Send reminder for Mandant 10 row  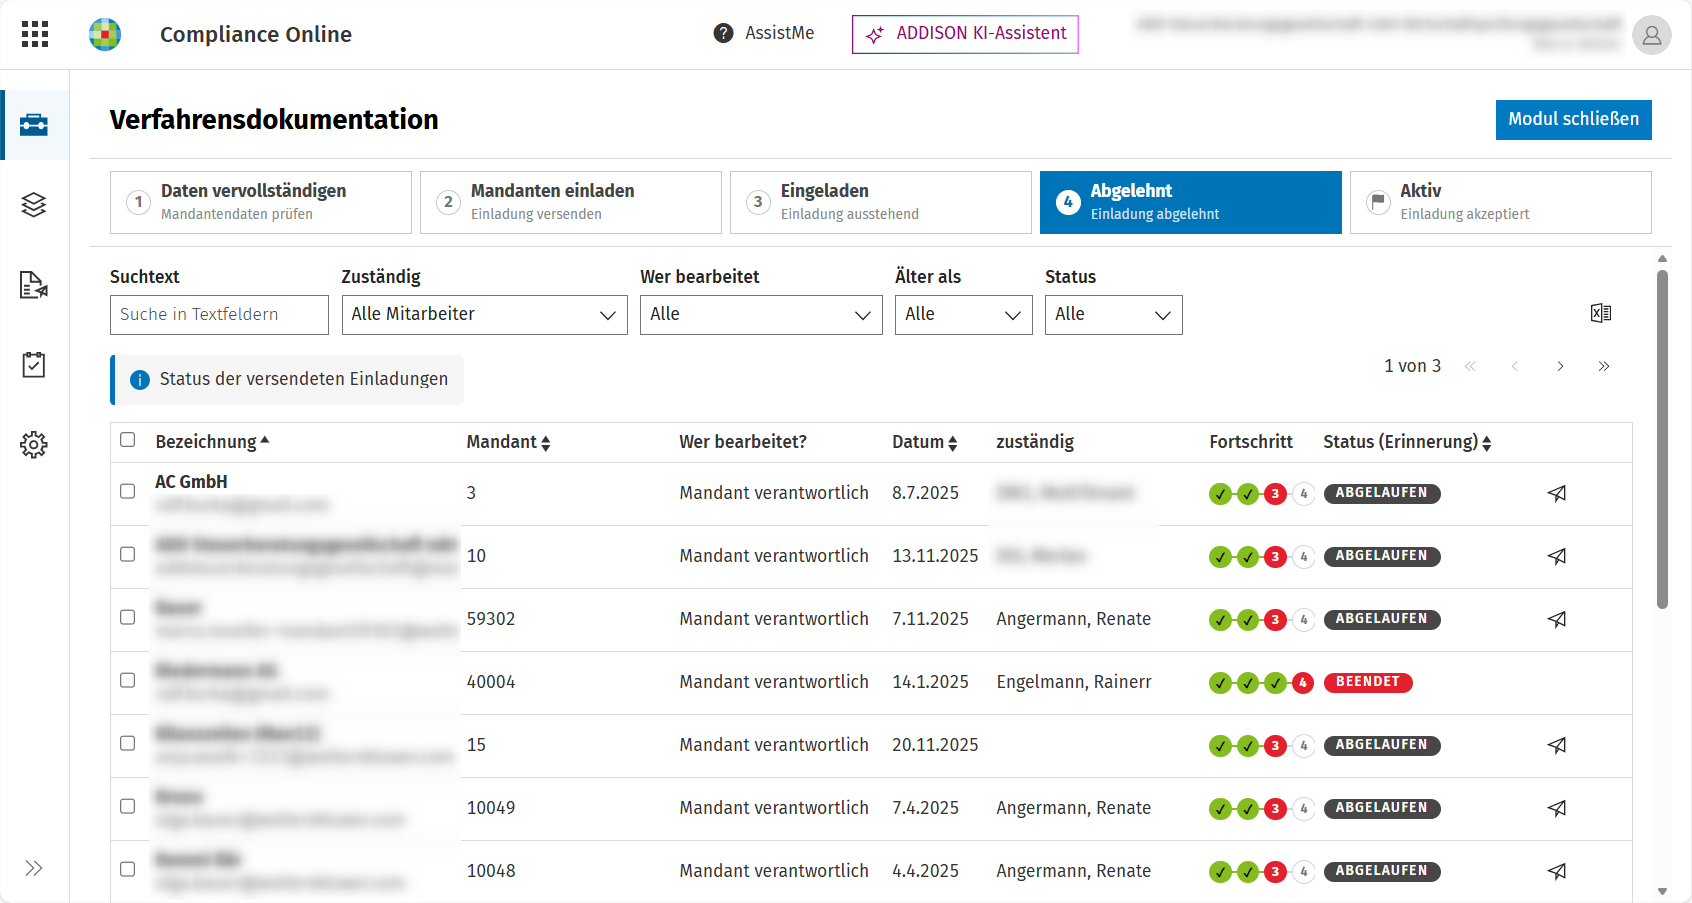coord(1557,556)
